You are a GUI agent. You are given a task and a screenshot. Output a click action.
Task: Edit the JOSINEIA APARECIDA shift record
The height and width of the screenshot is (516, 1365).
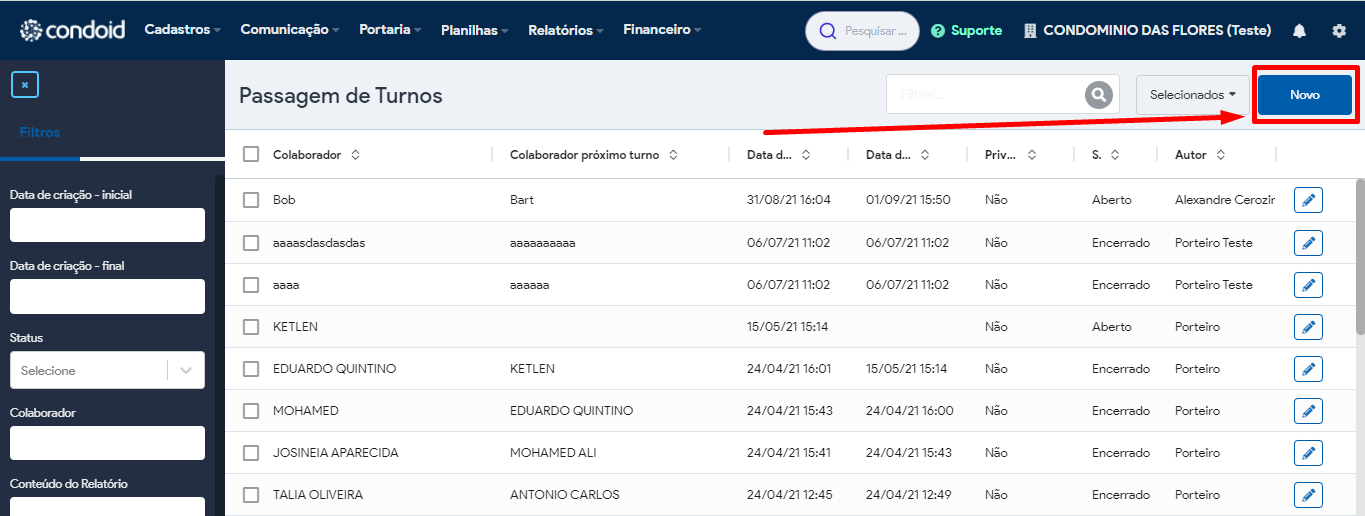pyautogui.click(x=1308, y=453)
